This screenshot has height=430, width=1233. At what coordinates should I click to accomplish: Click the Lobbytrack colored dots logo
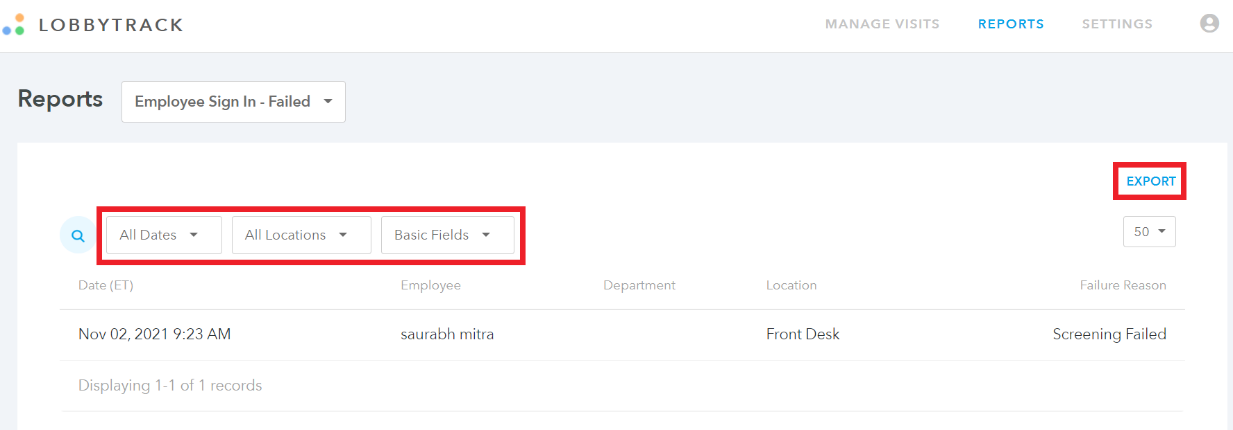[x=13, y=24]
